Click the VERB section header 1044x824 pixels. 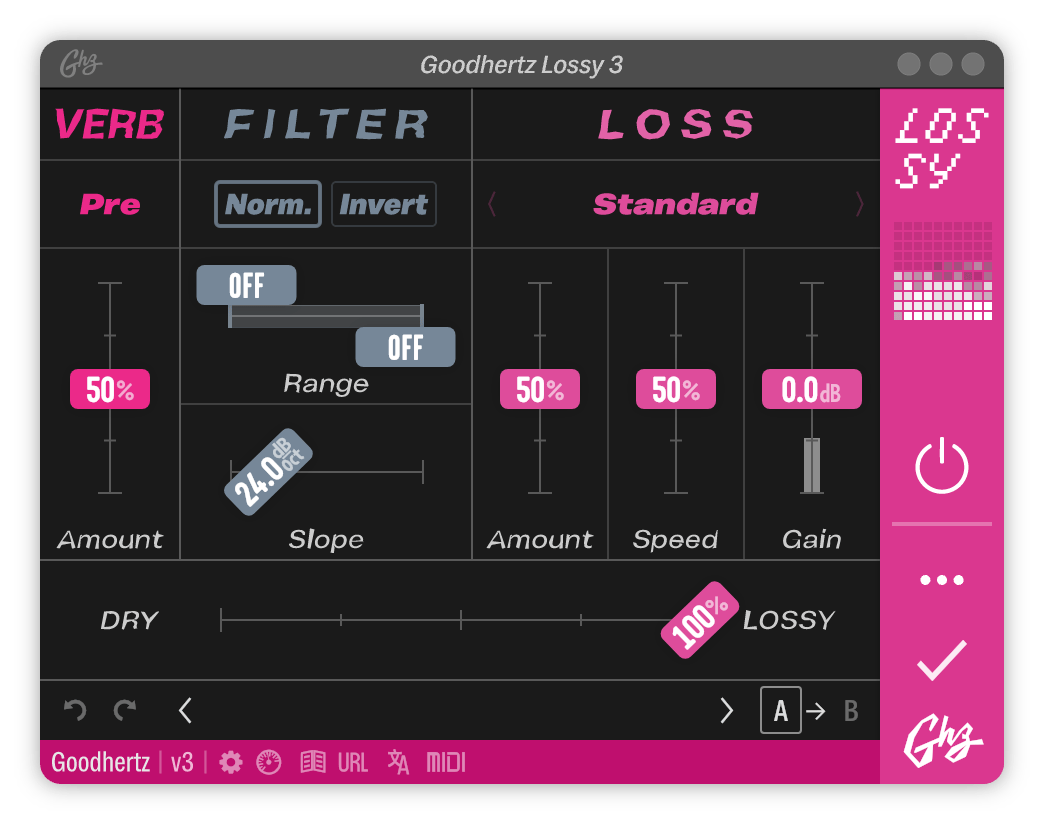[110, 124]
